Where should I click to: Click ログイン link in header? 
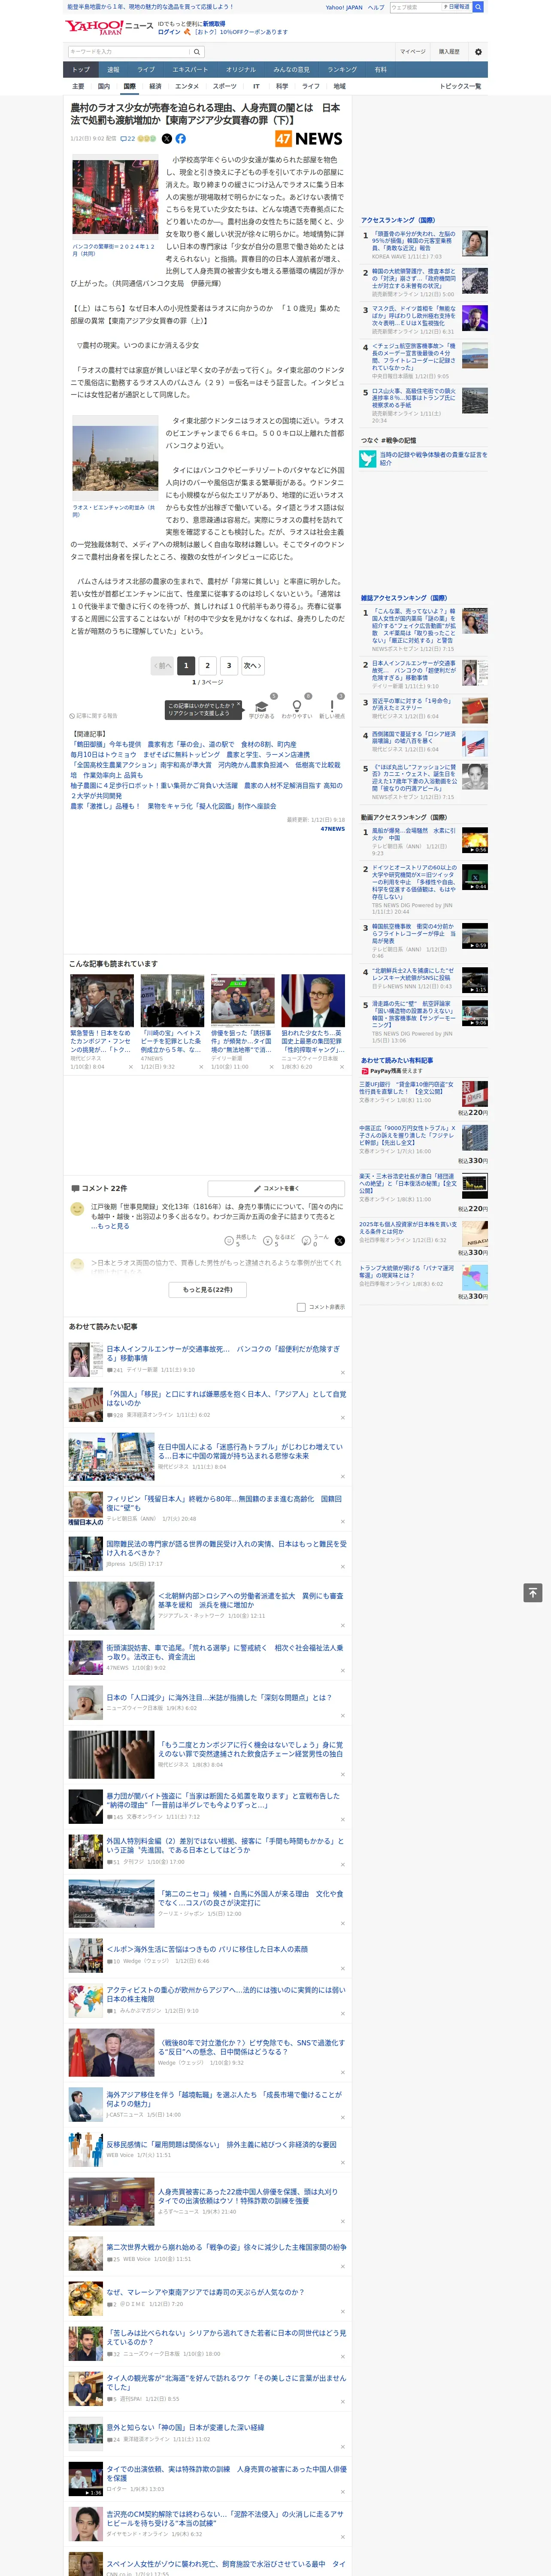[169, 32]
